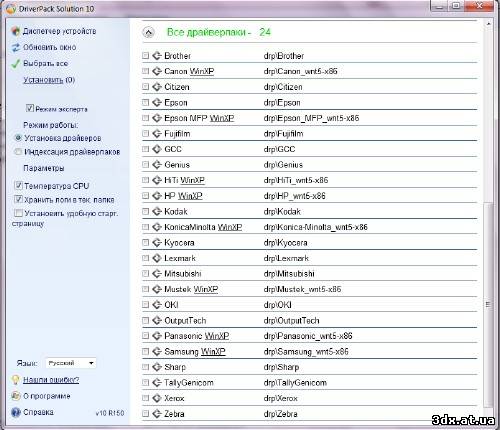Click the driver icon next to Mitsubishi
This screenshot has width=500, height=430.
point(157,274)
